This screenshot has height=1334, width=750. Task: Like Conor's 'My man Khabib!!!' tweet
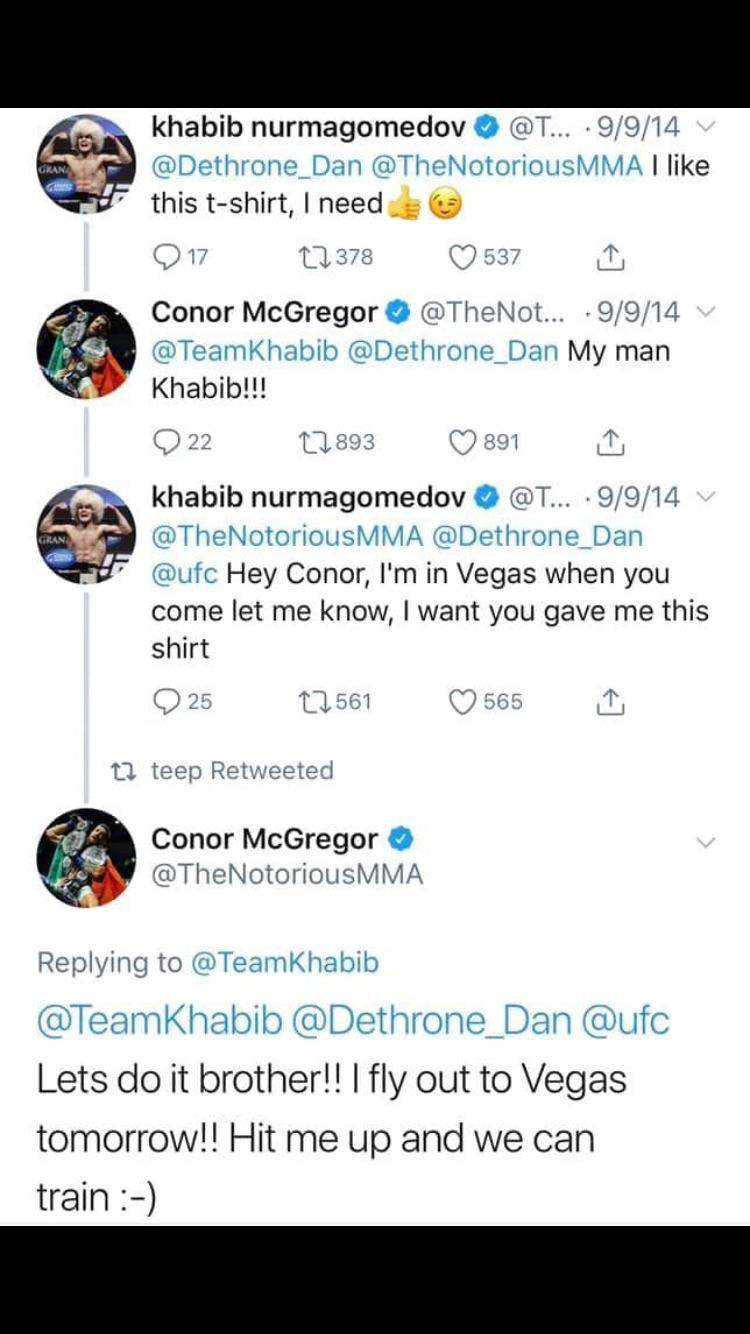pos(461,441)
